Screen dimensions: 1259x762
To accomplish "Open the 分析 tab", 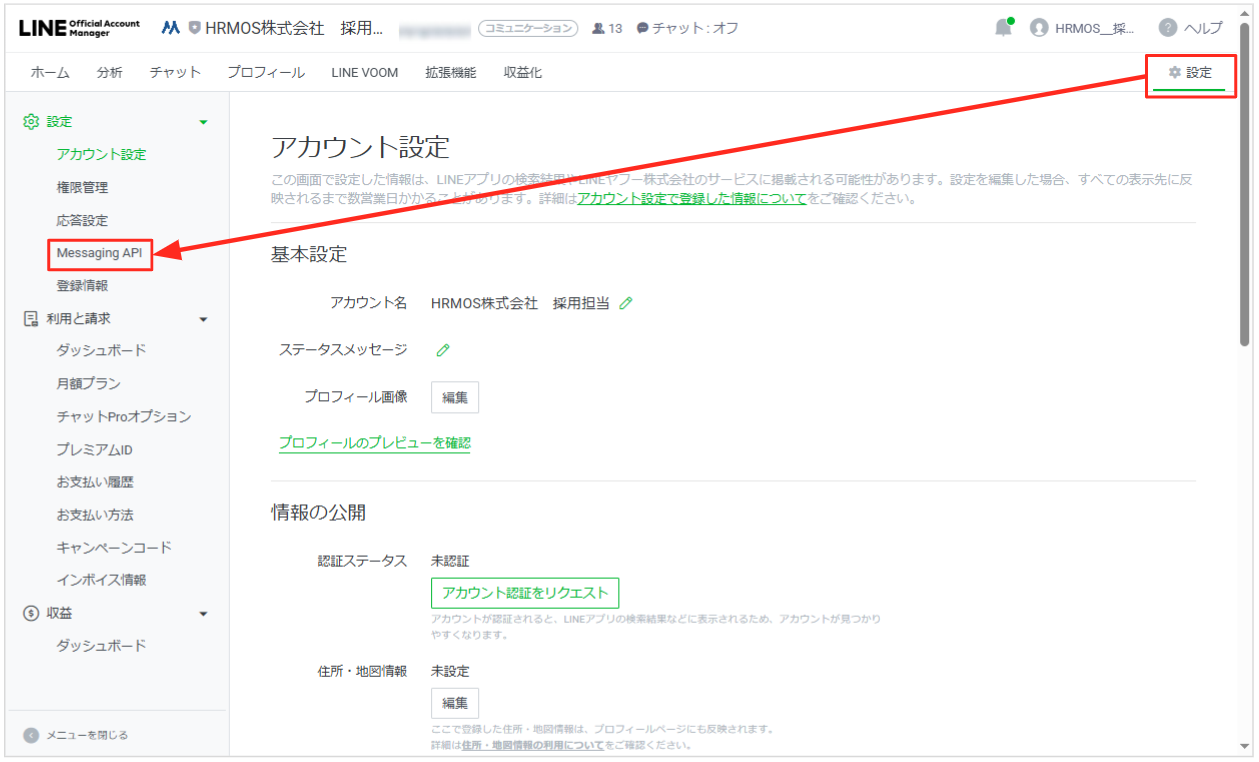I will pyautogui.click(x=110, y=72).
